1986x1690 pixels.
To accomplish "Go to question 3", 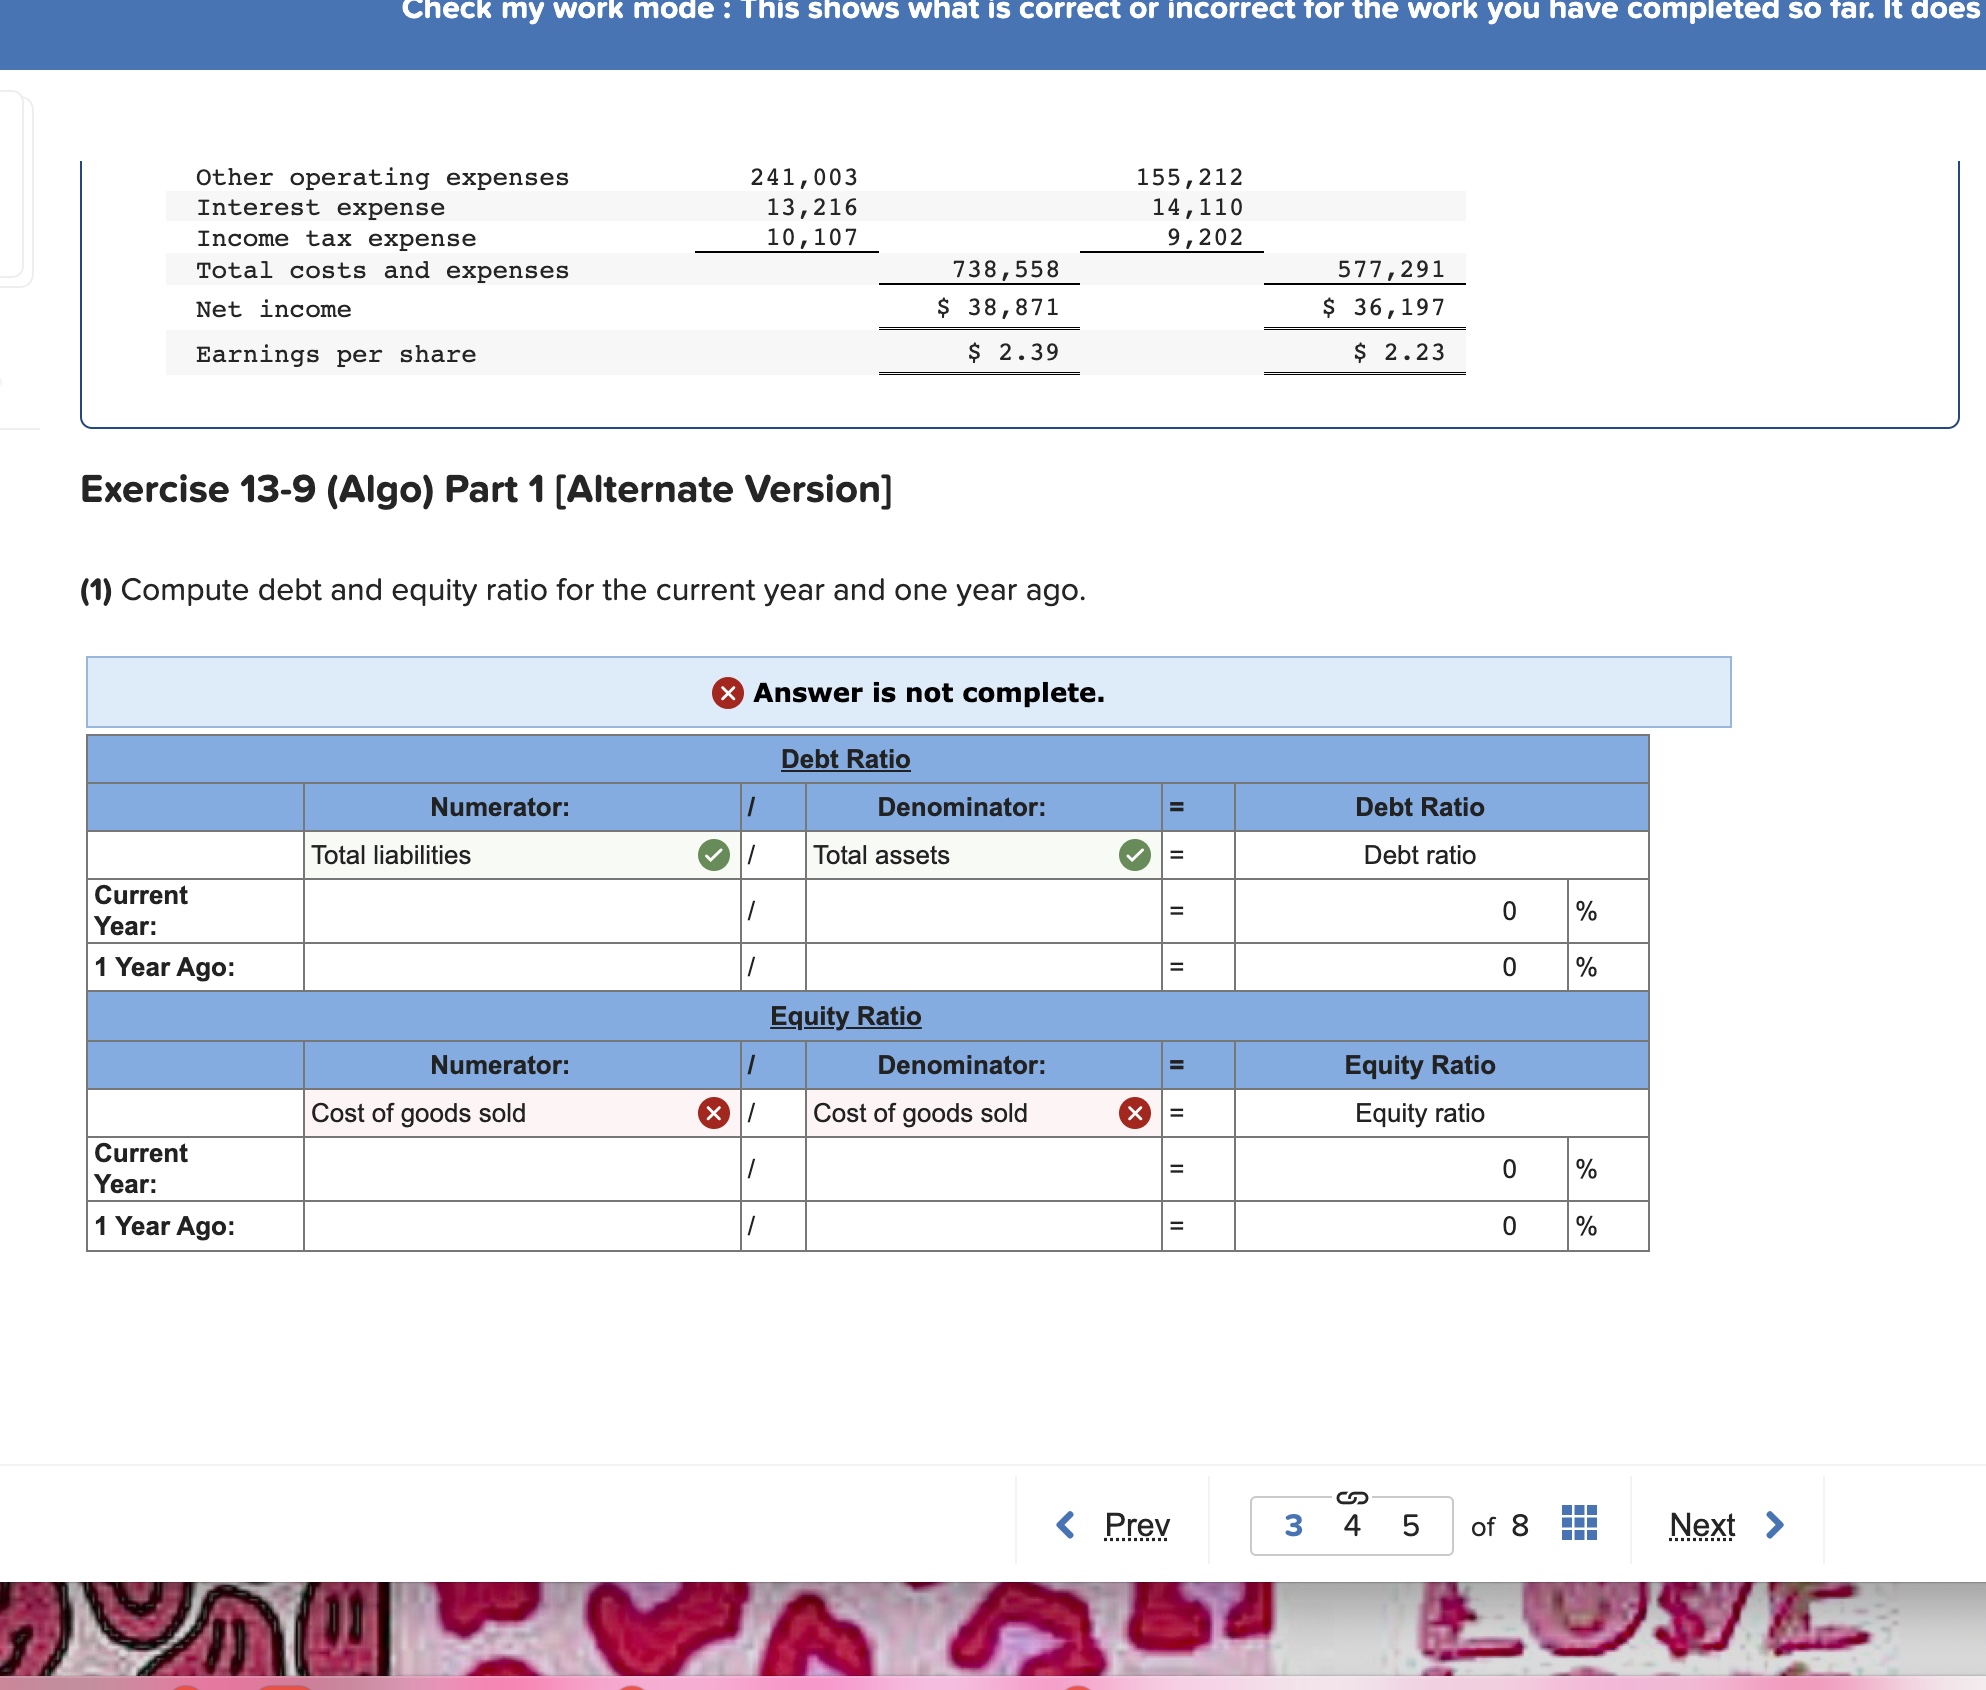I will tap(1293, 1525).
